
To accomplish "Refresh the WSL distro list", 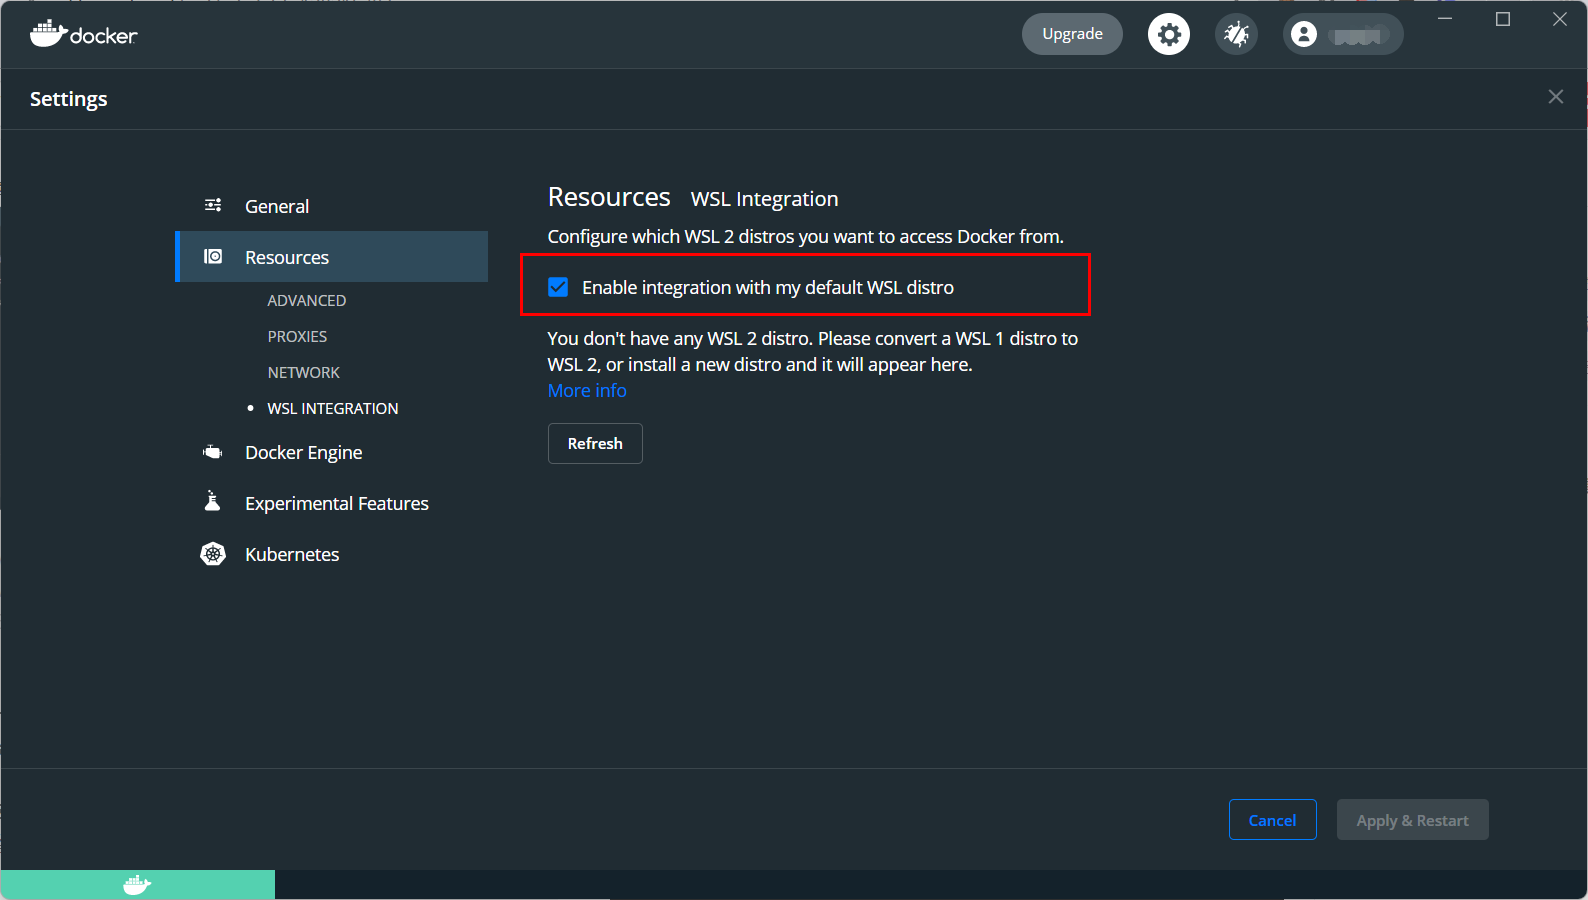I will point(595,444).
